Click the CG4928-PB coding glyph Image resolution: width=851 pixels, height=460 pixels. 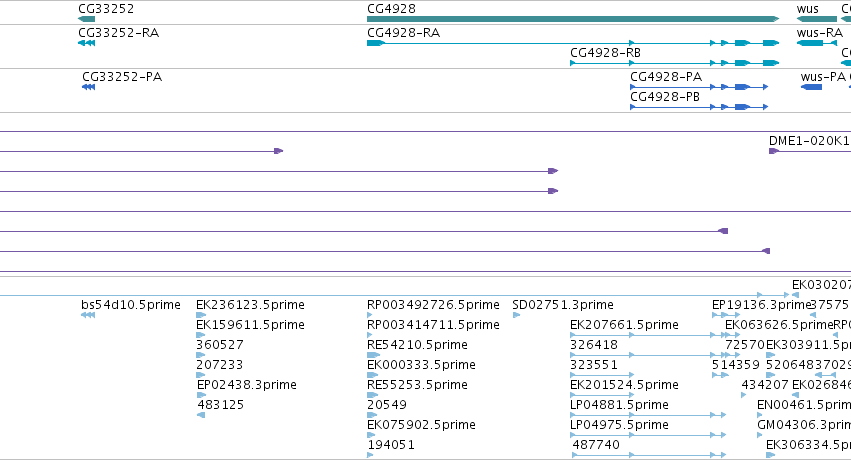(x=699, y=107)
